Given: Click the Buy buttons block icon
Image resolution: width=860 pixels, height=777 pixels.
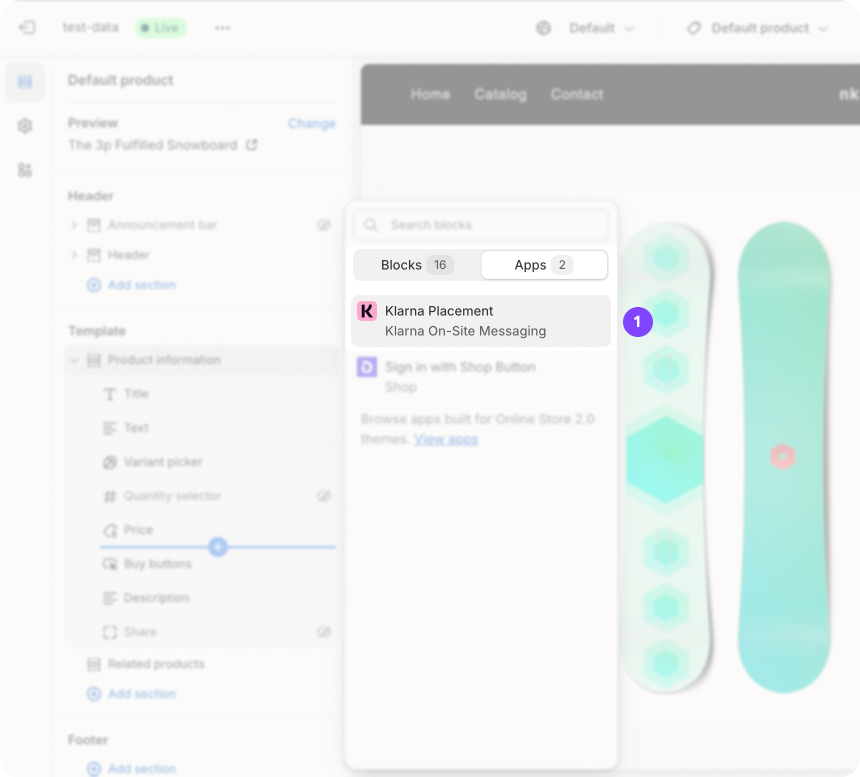Looking at the screenshot, I should pos(110,564).
